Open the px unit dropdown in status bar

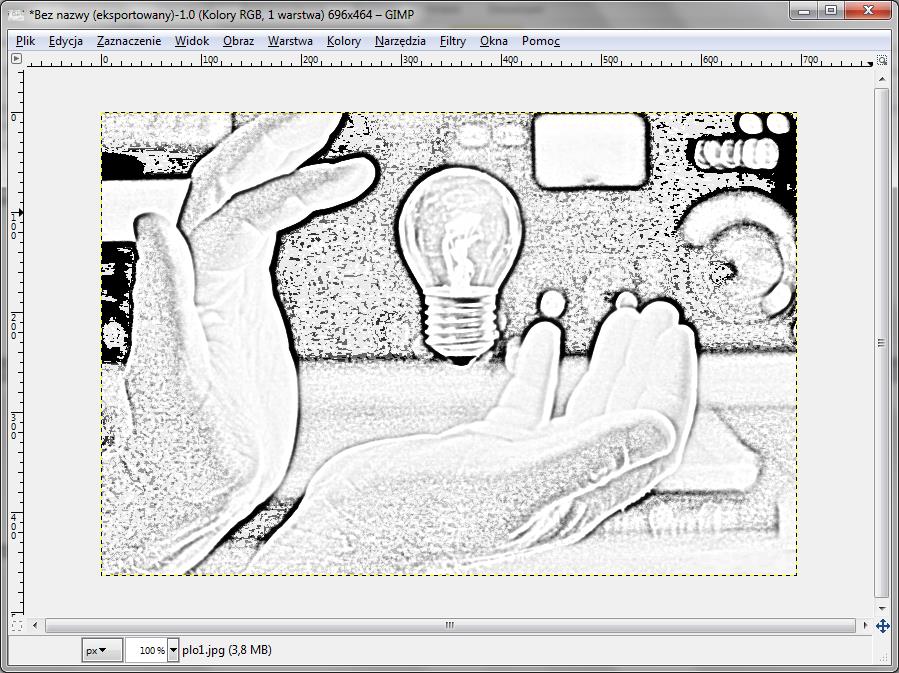tap(102, 650)
